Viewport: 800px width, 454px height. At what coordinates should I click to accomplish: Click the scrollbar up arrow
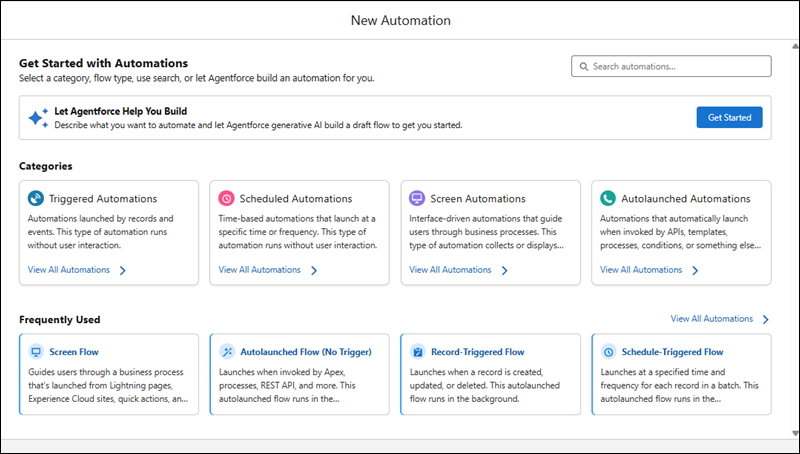click(x=795, y=46)
